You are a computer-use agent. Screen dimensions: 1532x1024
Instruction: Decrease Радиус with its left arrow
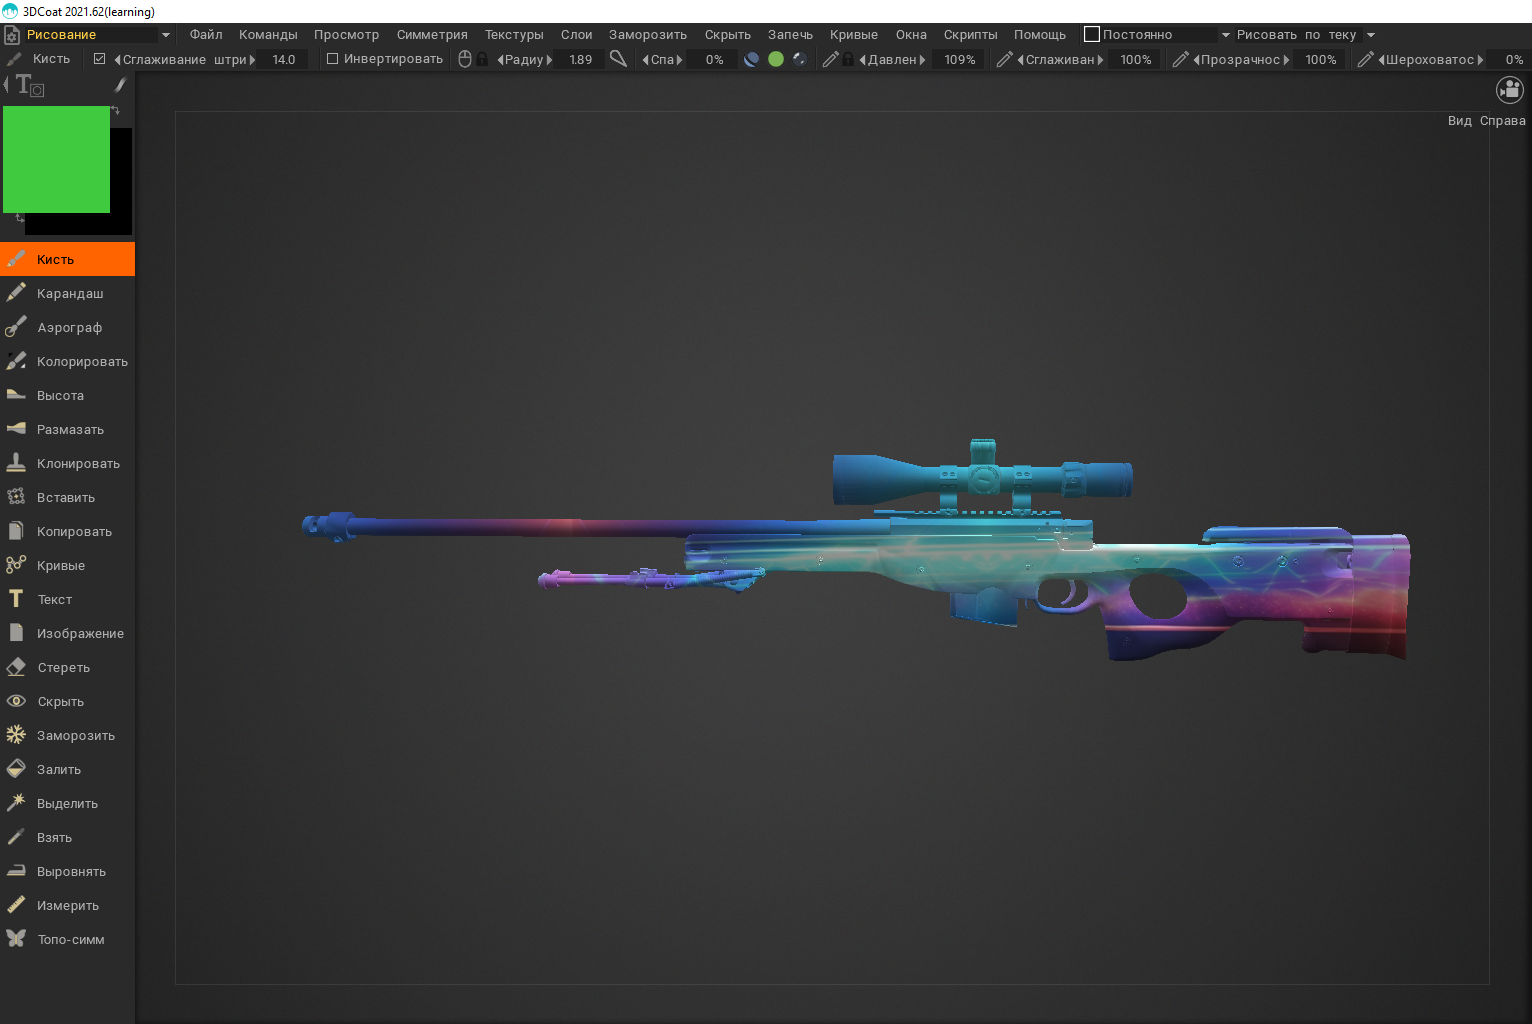click(x=500, y=60)
